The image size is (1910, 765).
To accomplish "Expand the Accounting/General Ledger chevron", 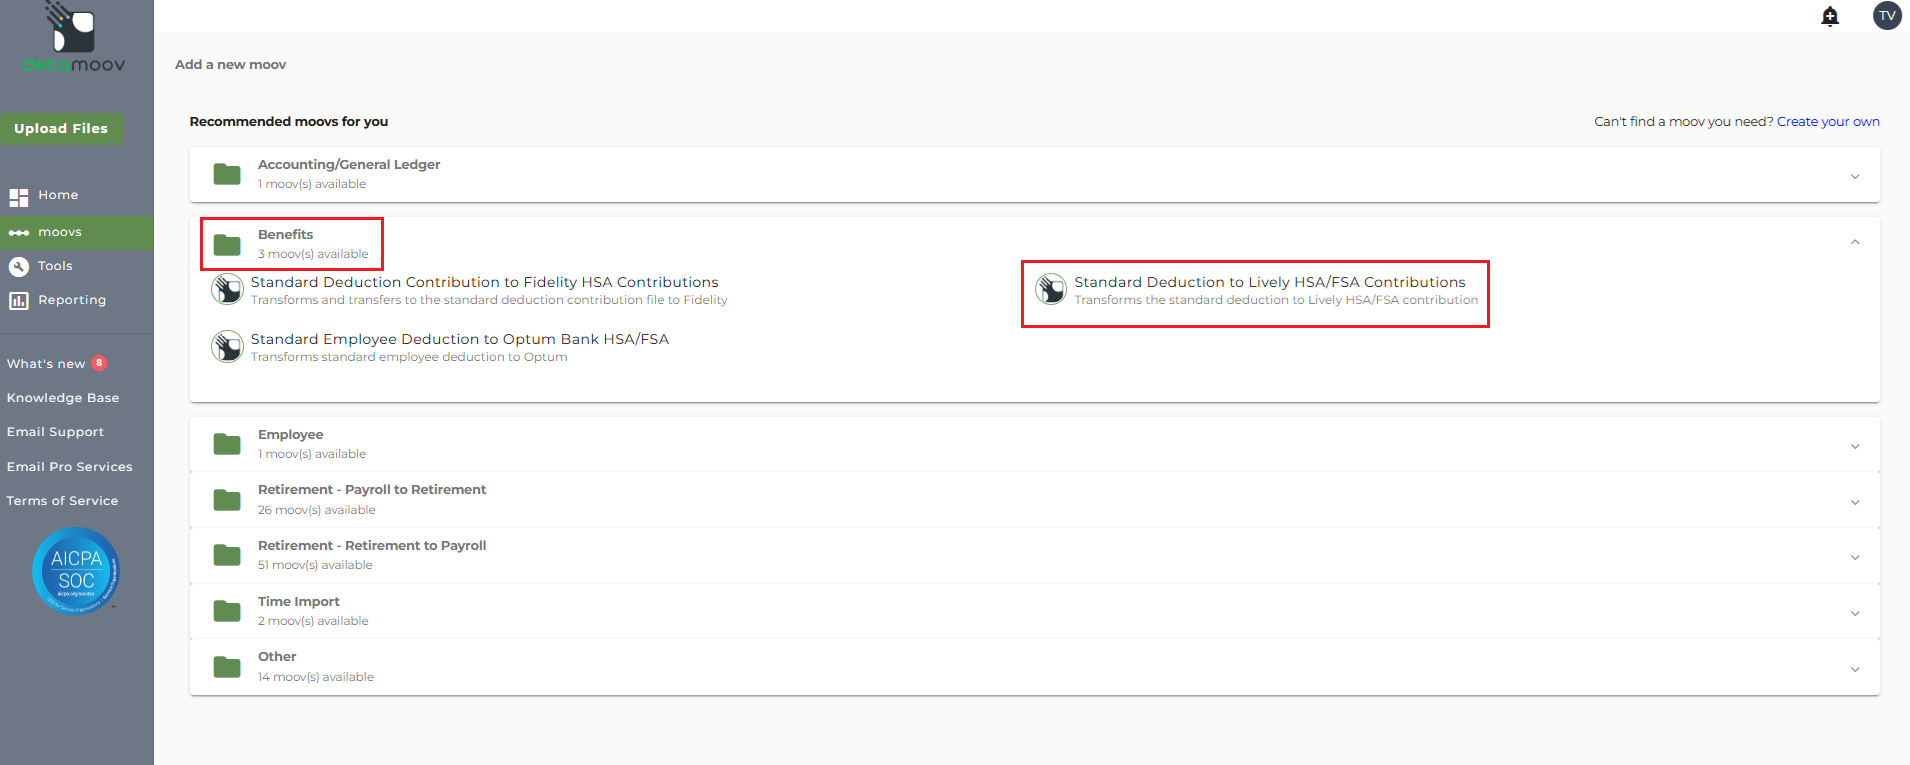I will 1855,176.
